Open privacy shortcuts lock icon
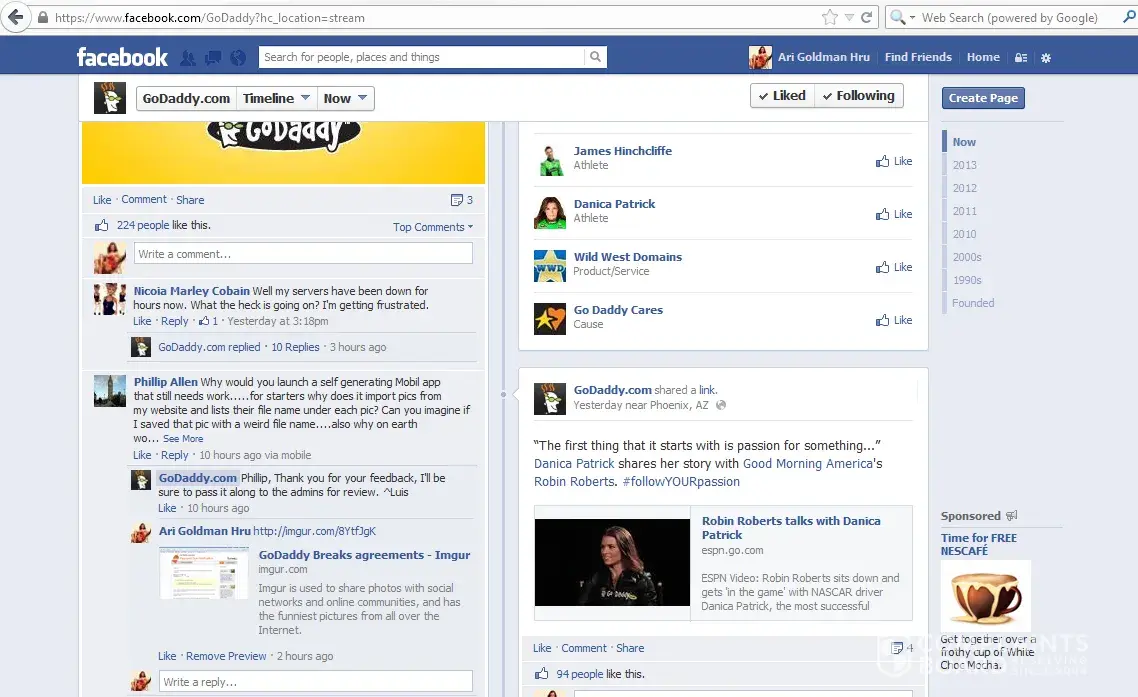The width and height of the screenshot is (1138, 697). coord(1021,58)
